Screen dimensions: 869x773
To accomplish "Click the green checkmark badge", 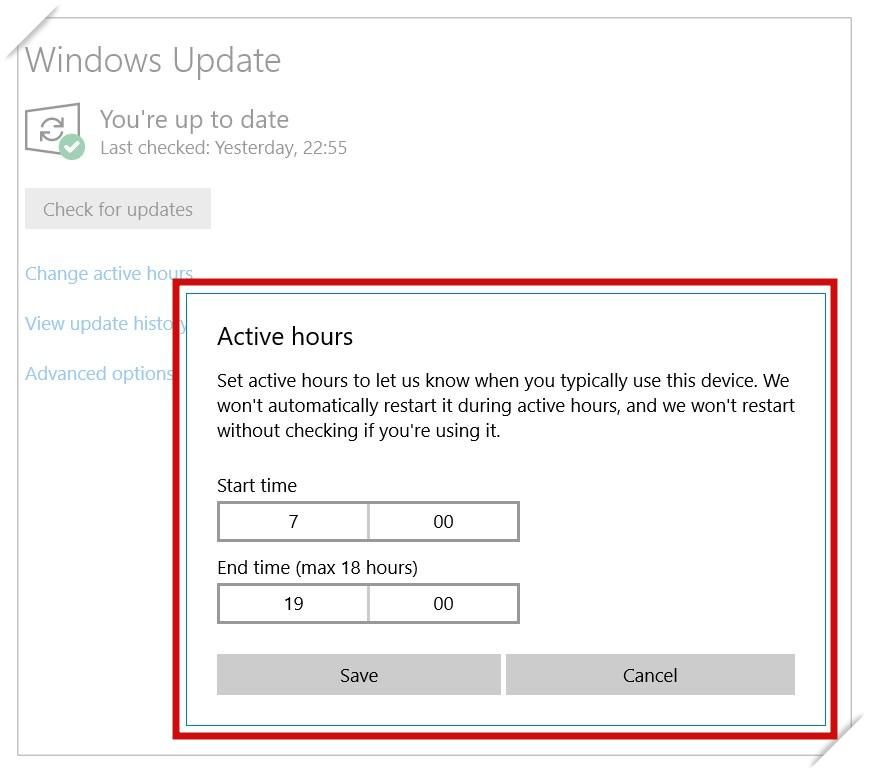I will pyautogui.click(x=71, y=147).
